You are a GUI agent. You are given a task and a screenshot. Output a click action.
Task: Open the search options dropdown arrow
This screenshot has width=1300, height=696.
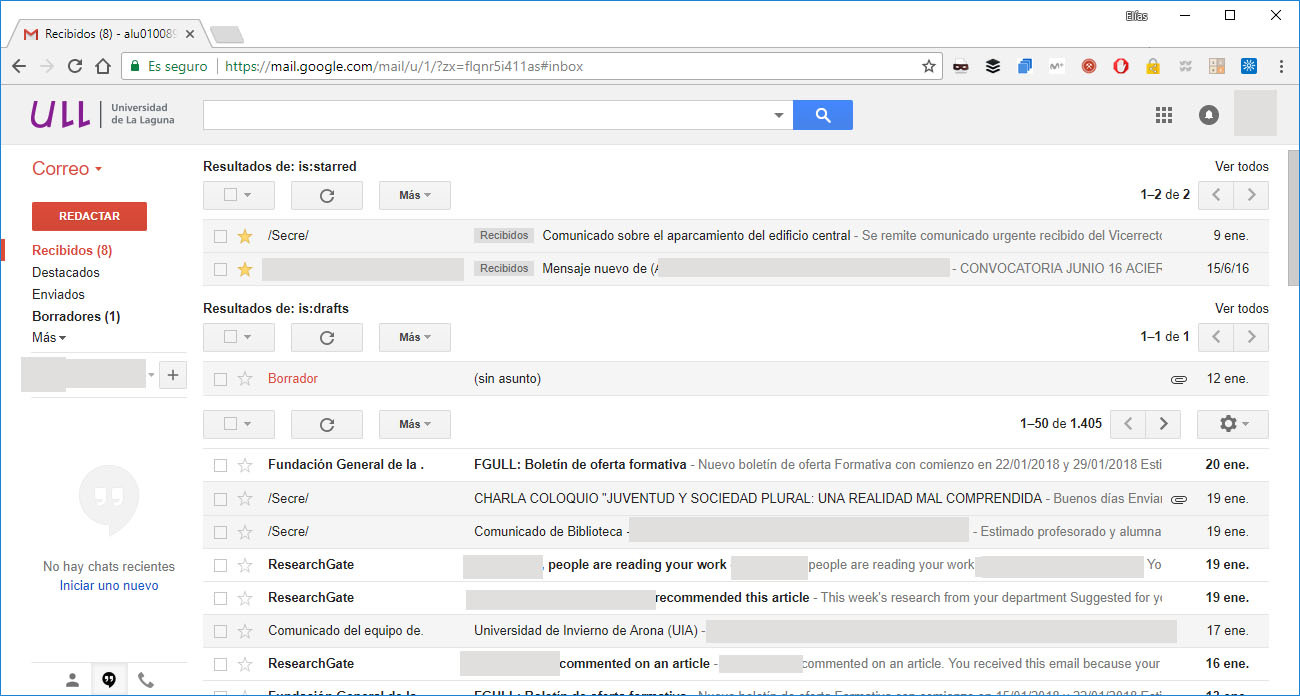779,115
